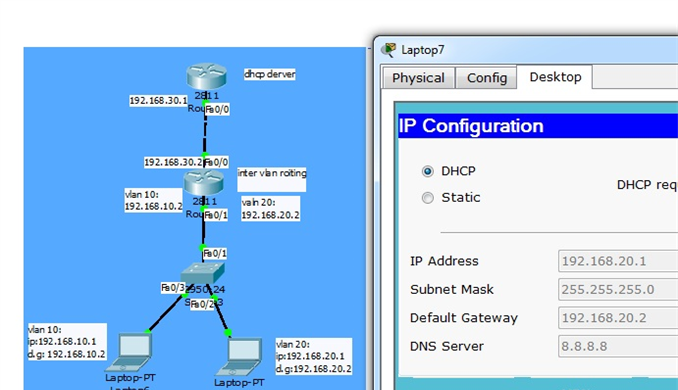Select the Static radio option
Viewport: 678px width, 390px height.
(x=428, y=198)
